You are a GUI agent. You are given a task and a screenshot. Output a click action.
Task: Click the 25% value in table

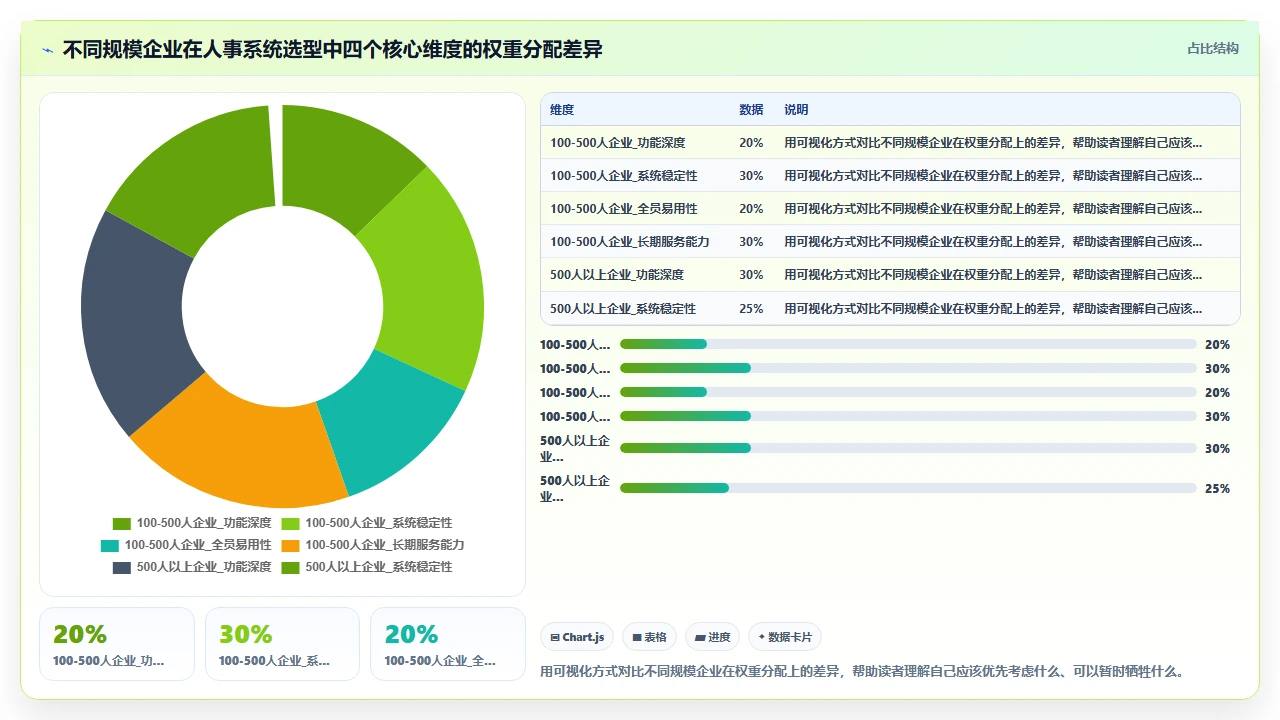751,308
